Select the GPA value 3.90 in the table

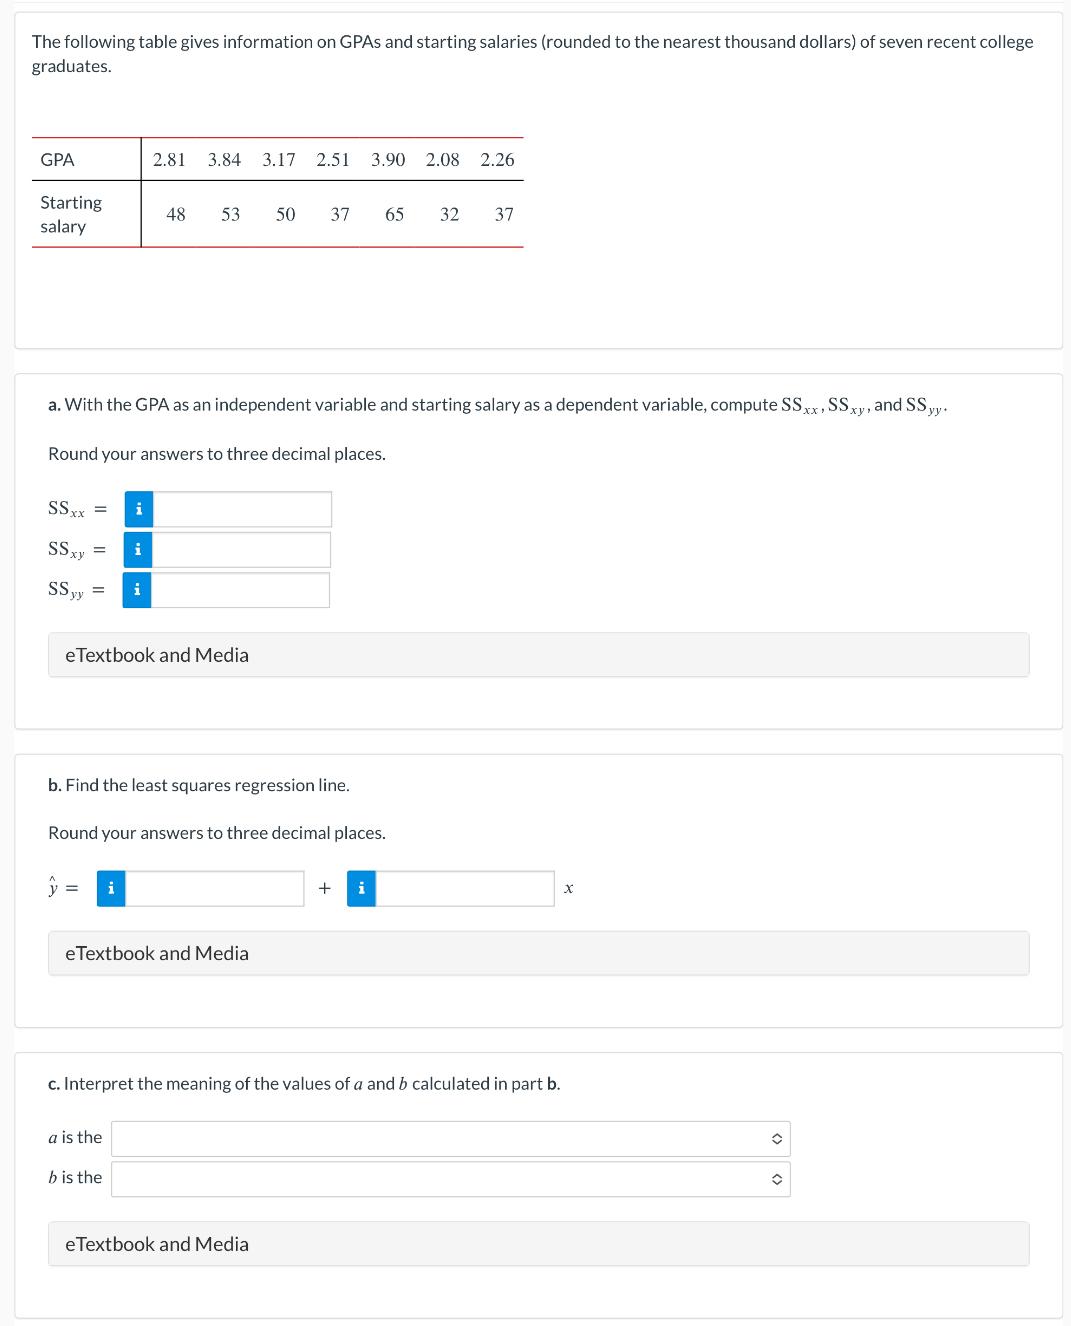tap(388, 160)
